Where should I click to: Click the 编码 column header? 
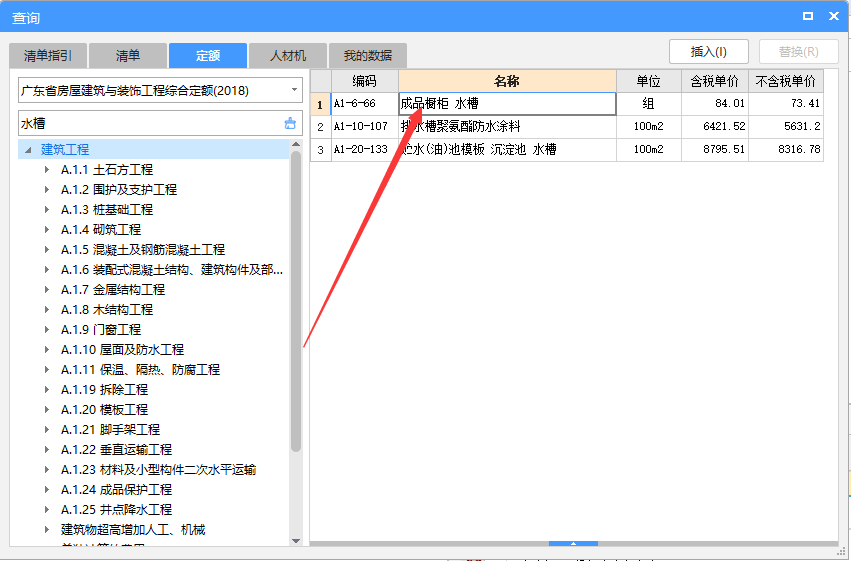(365, 81)
